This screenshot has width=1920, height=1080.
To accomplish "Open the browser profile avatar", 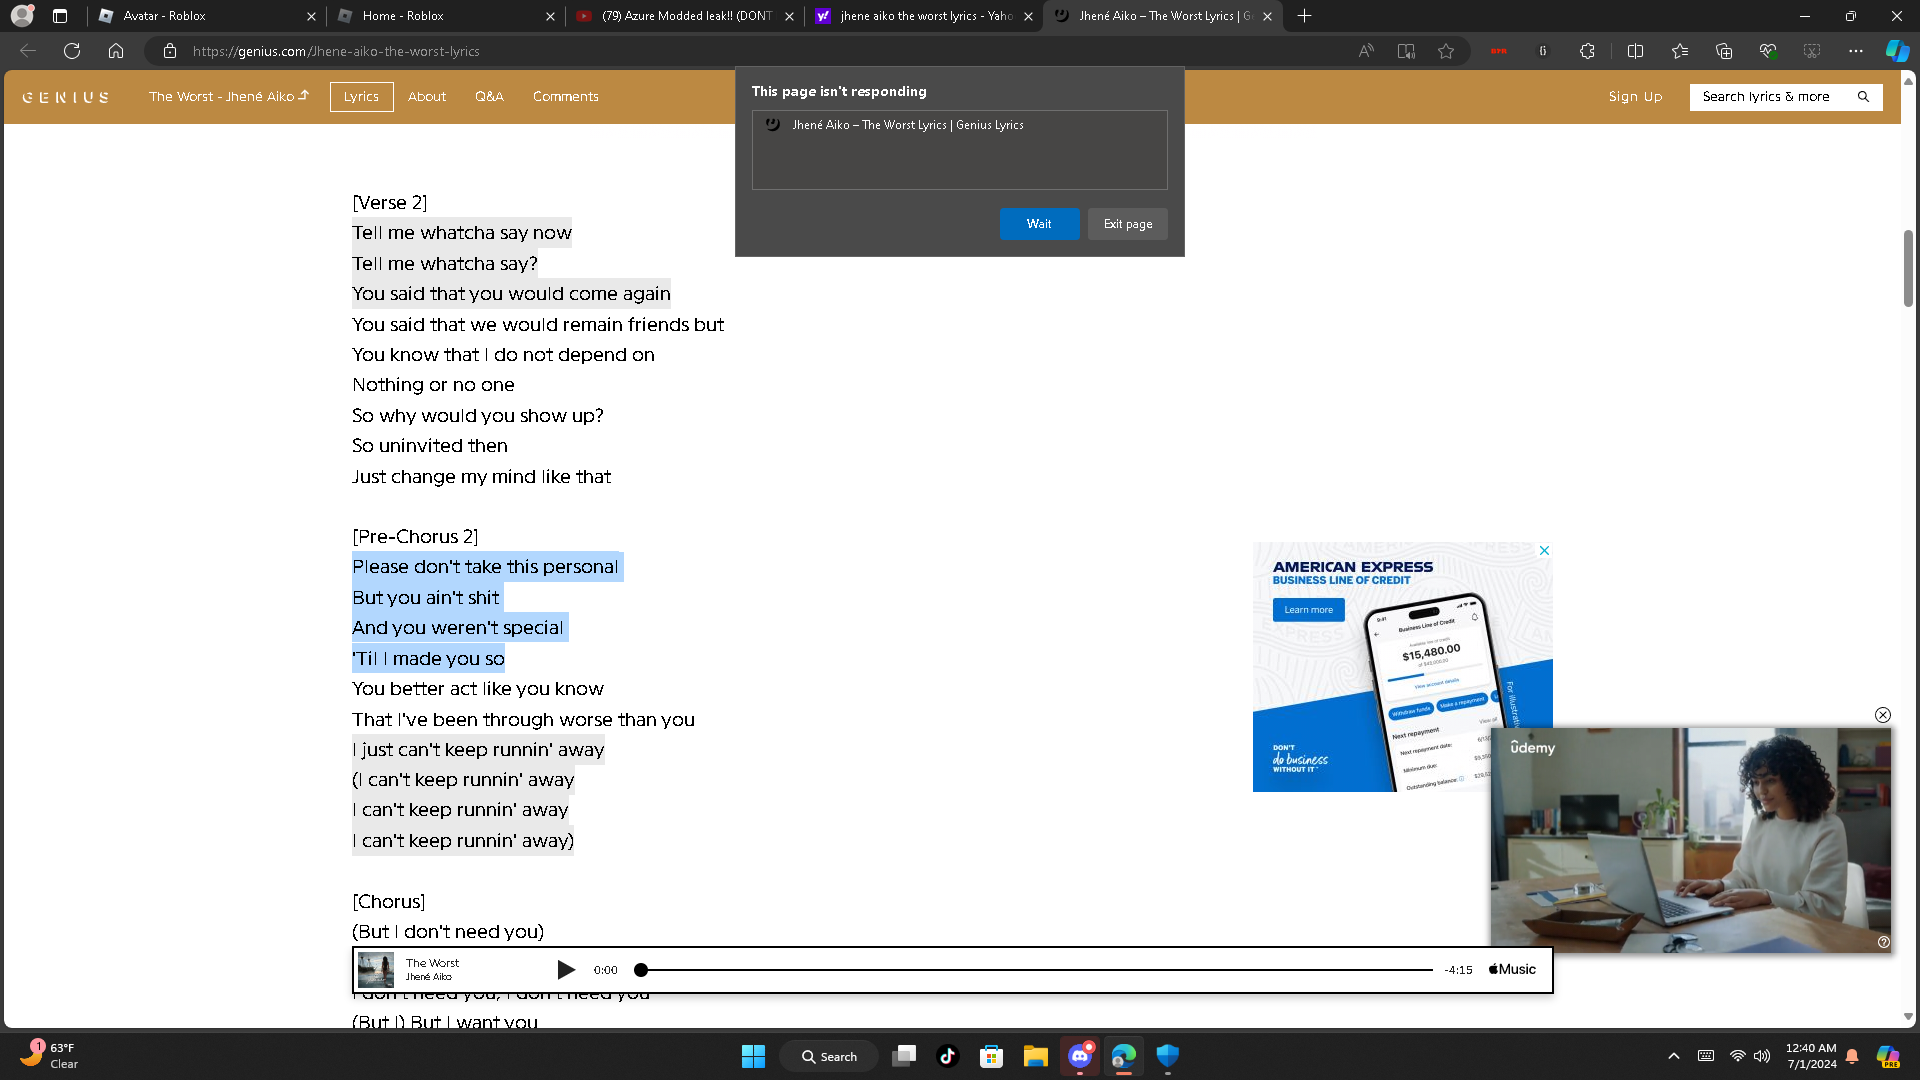I will pyautogui.click(x=22, y=16).
